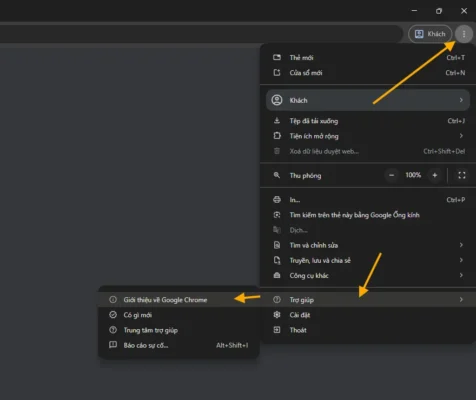Click the Tìm và chỉnh sửa icon
Viewport: 476px width, 400px height.
pyautogui.click(x=277, y=245)
